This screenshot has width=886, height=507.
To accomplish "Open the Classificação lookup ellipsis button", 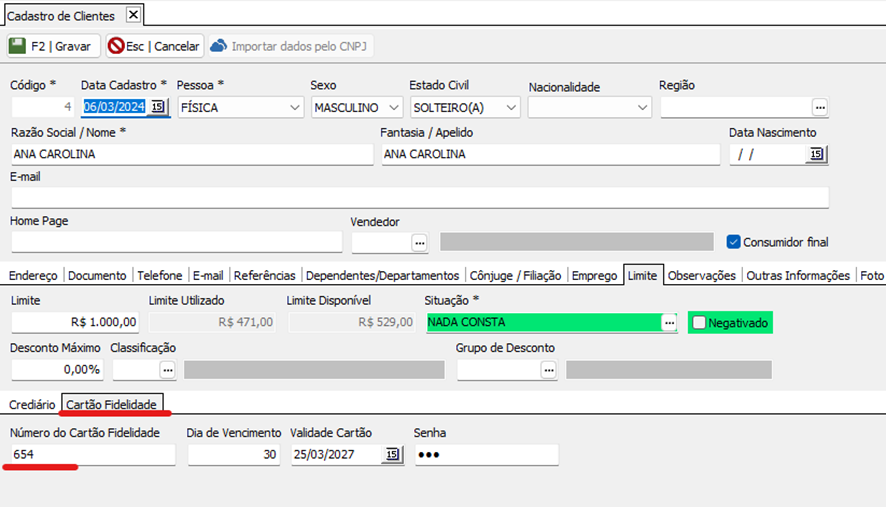I will click(x=167, y=369).
